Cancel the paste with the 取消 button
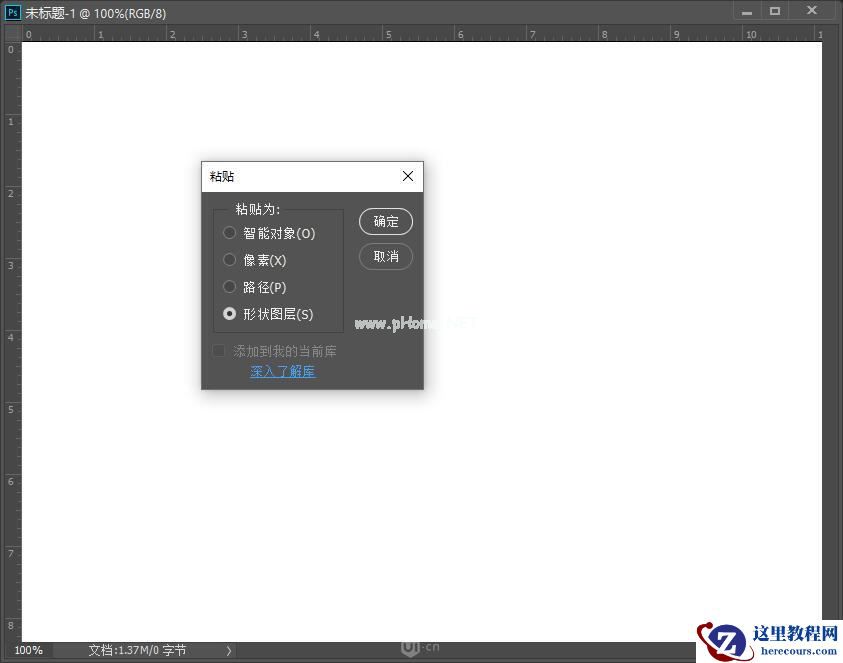Image resolution: width=843 pixels, height=663 pixels. click(x=385, y=257)
